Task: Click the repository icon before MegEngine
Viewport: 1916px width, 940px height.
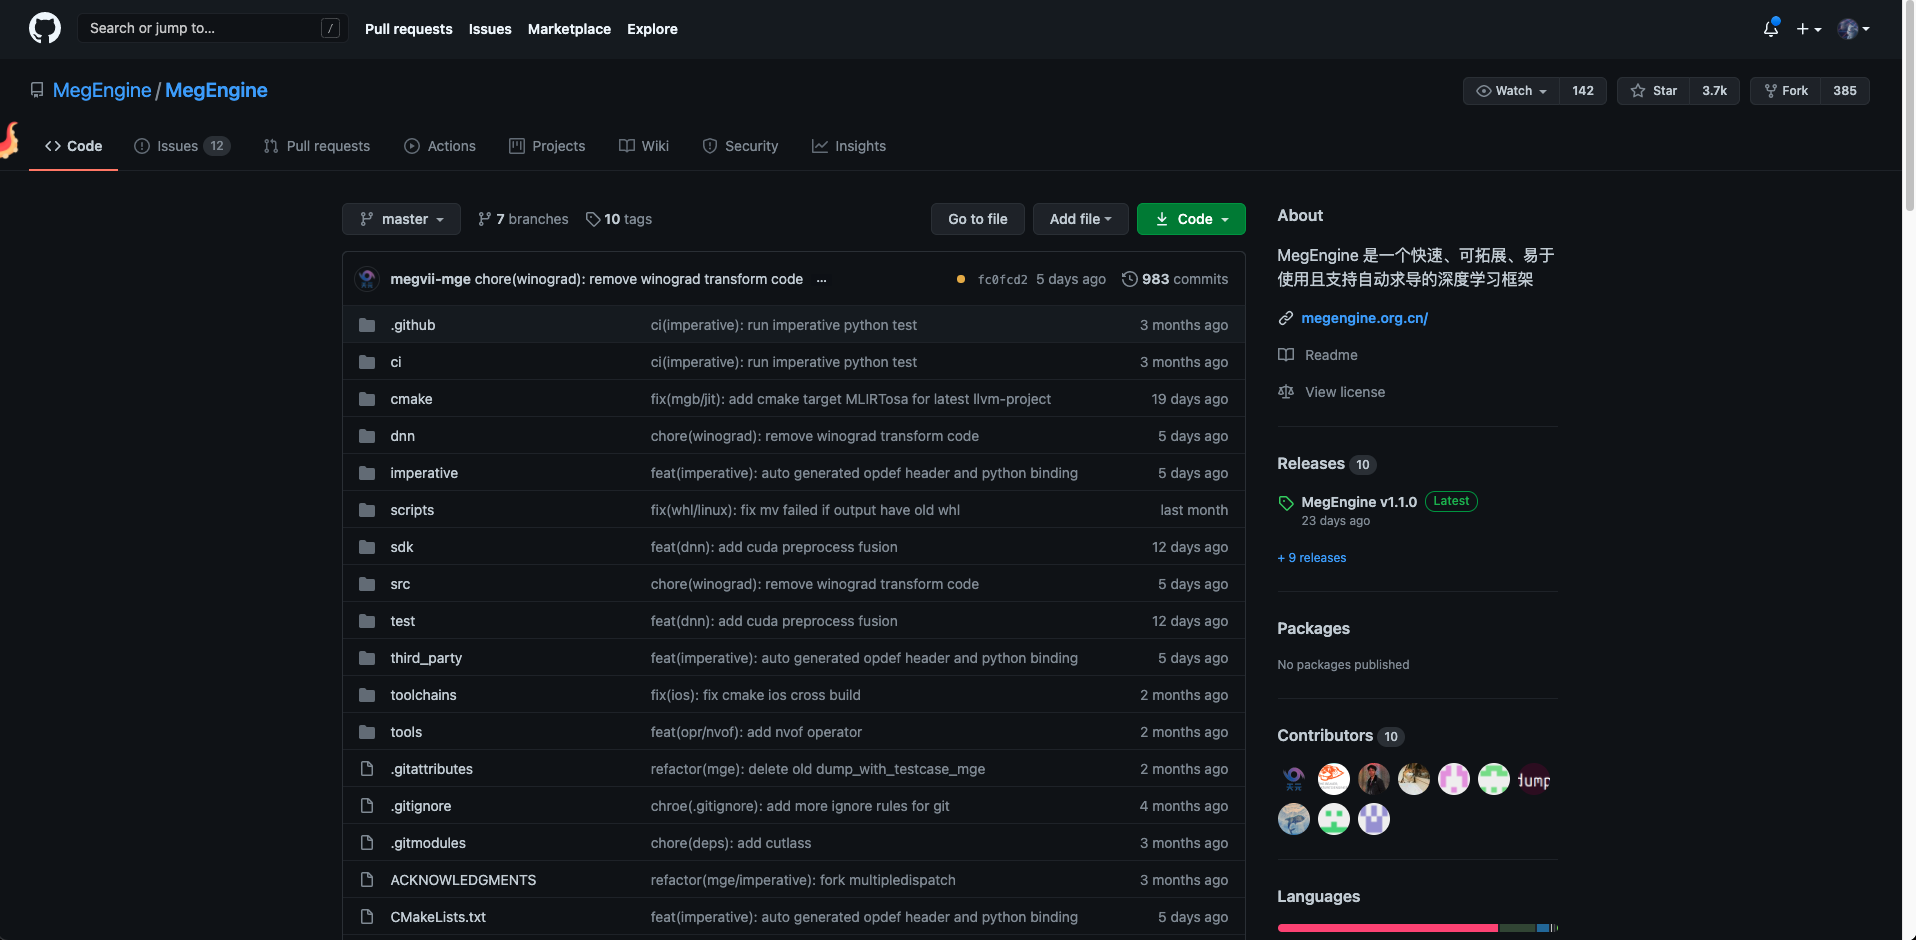Action: [x=37, y=90]
